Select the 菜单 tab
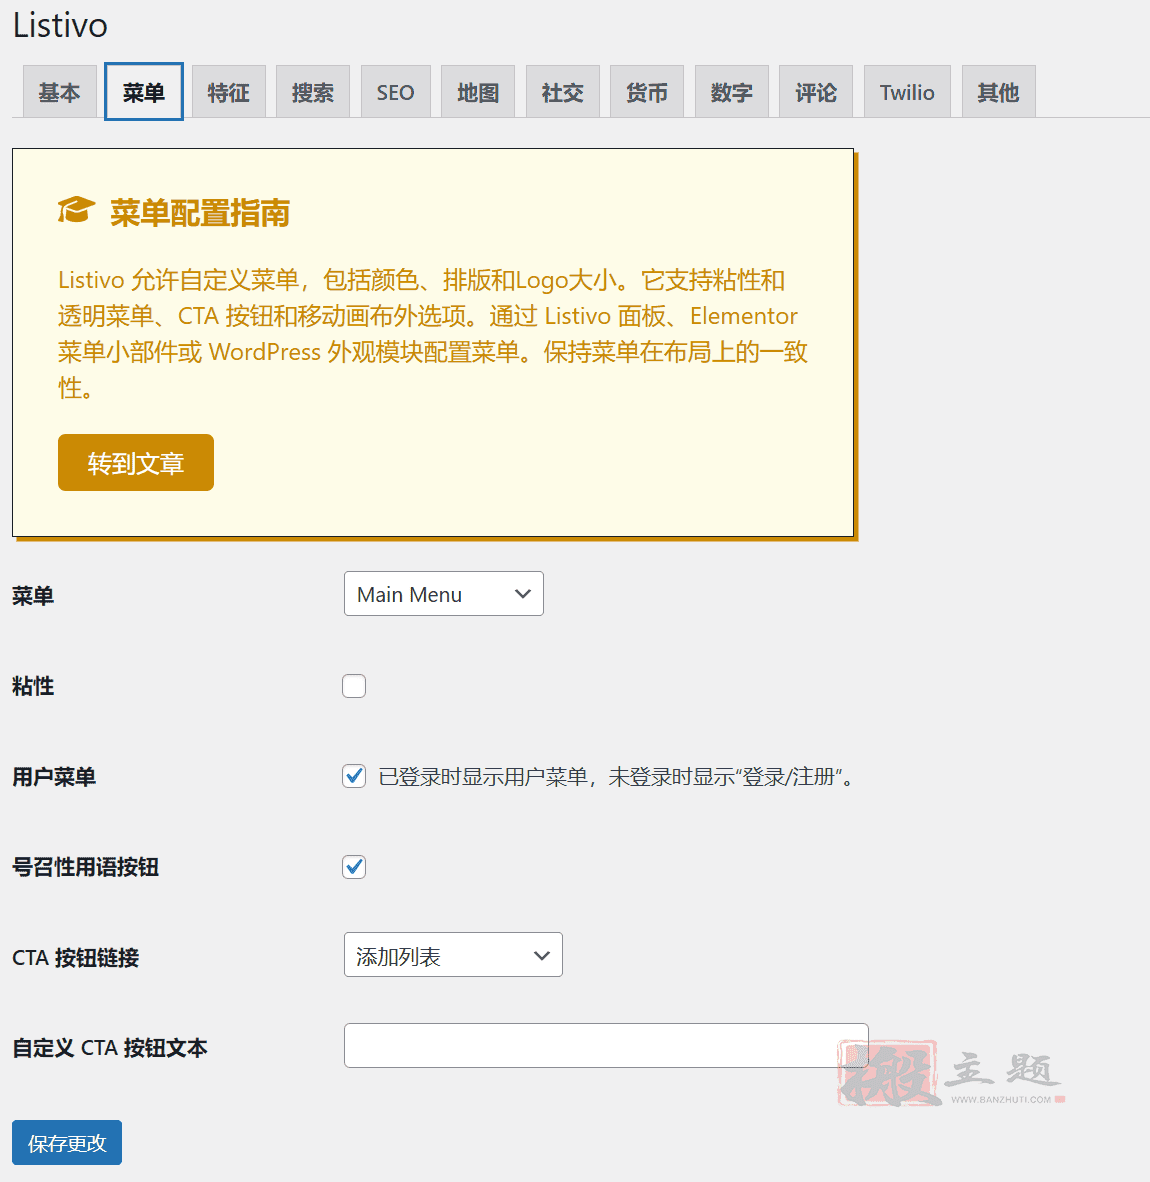The height and width of the screenshot is (1182, 1150). point(144,92)
